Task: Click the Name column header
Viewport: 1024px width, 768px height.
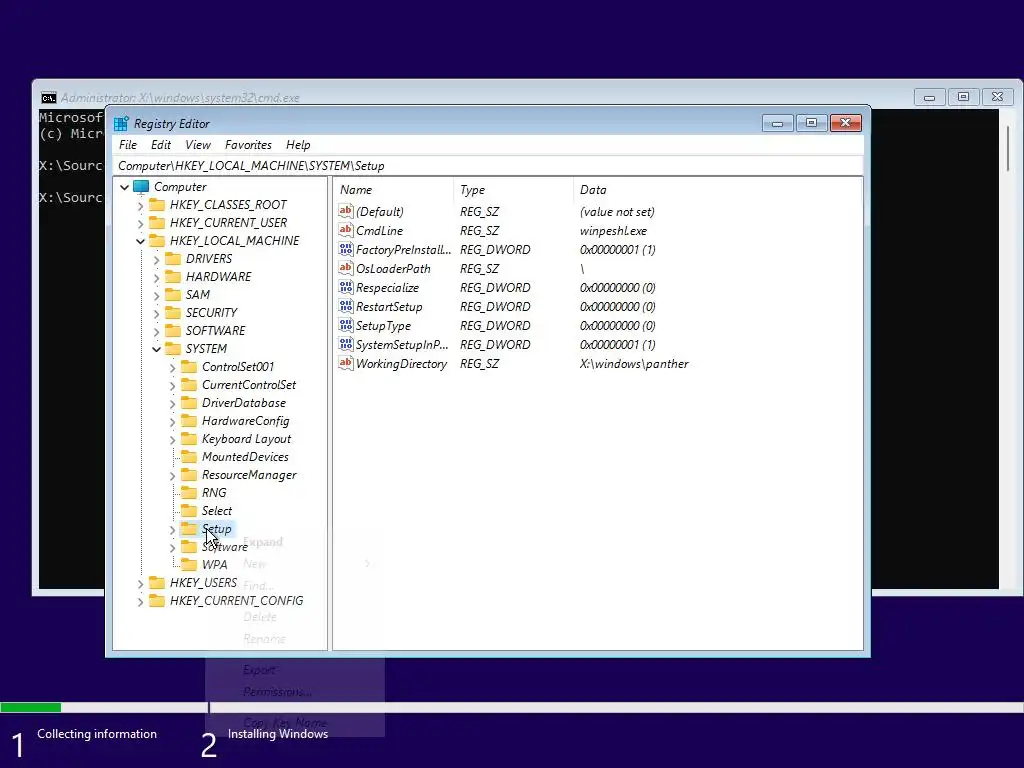Action: coord(394,190)
